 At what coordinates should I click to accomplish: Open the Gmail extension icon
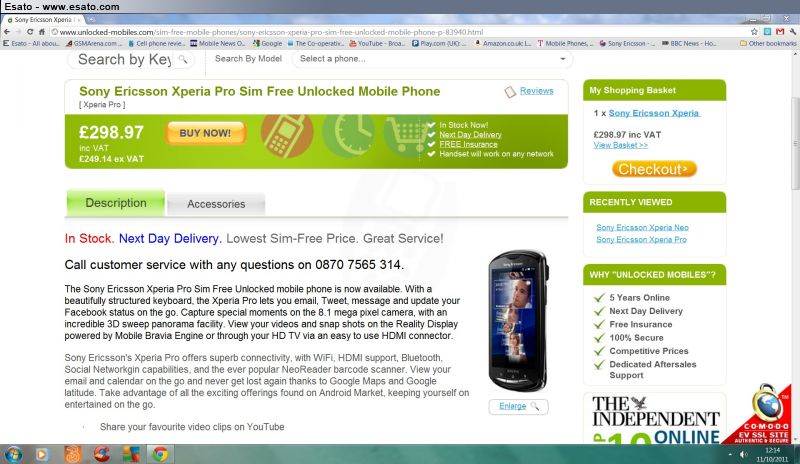780,32
